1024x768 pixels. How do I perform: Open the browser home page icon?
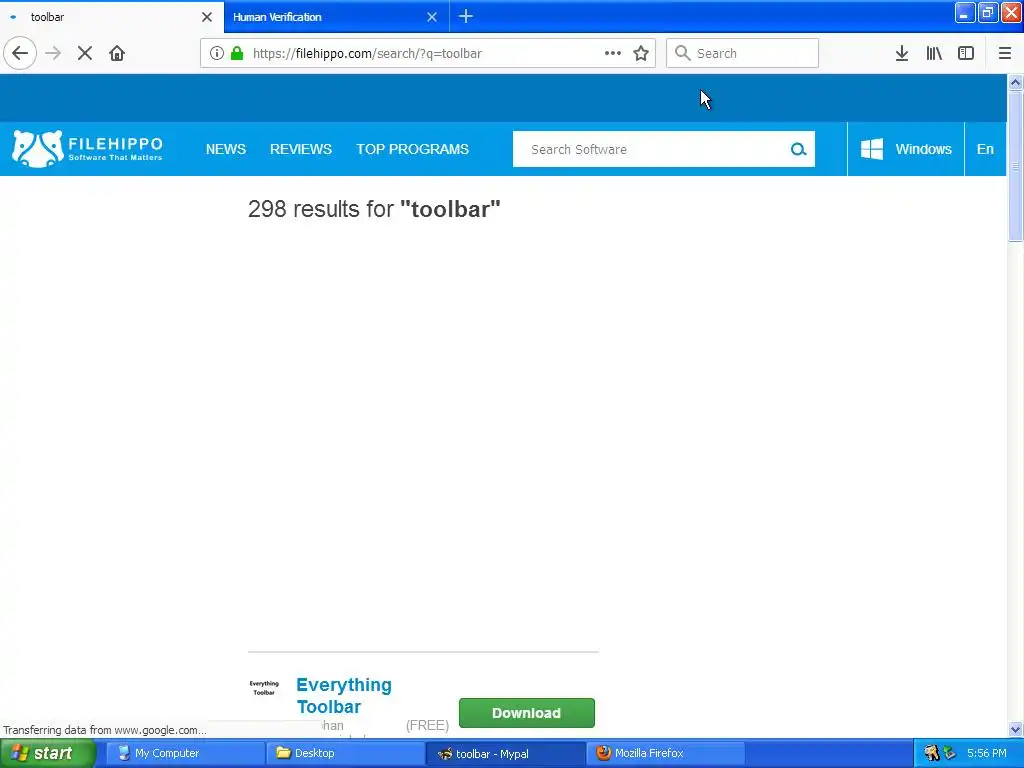click(117, 53)
